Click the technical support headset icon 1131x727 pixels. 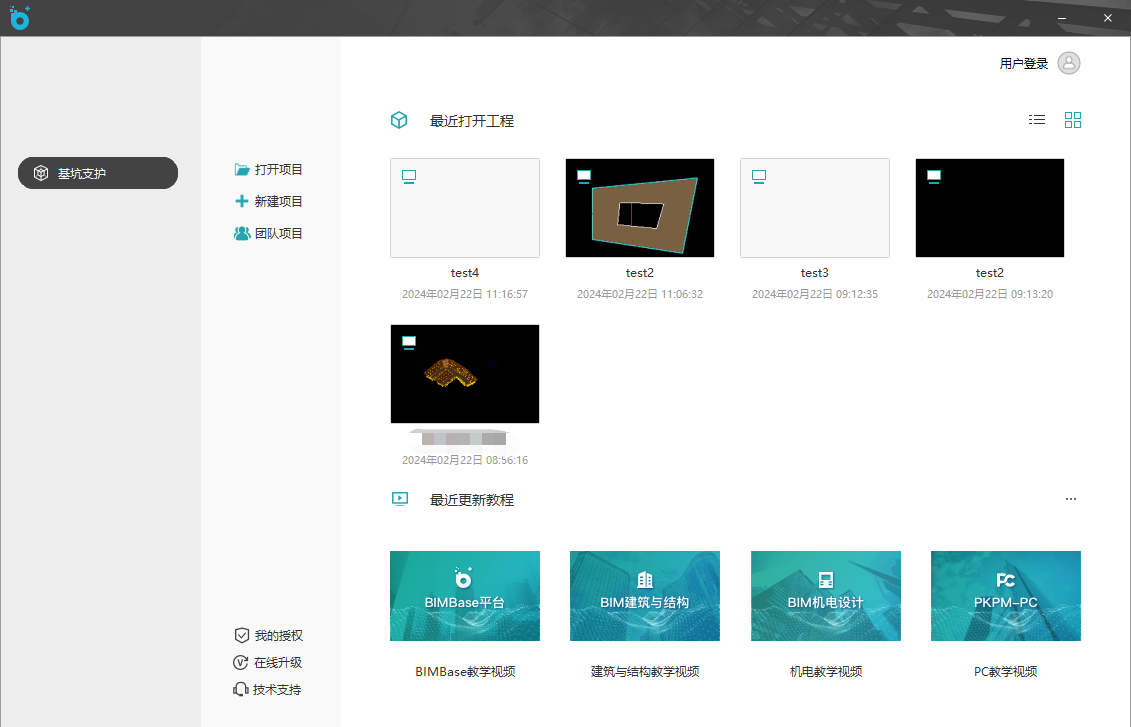pos(241,690)
